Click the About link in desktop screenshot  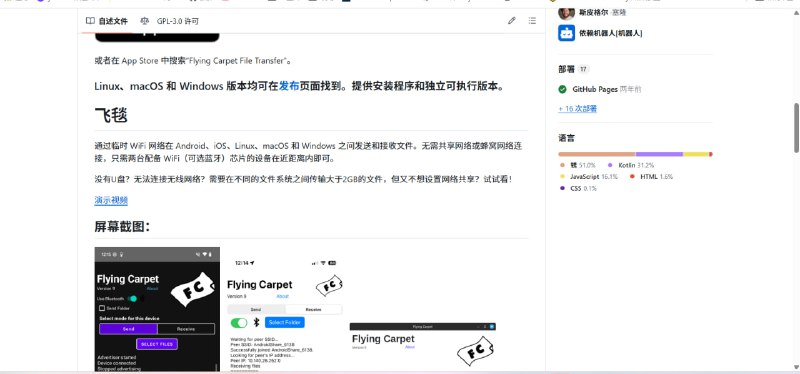[x=410, y=347]
